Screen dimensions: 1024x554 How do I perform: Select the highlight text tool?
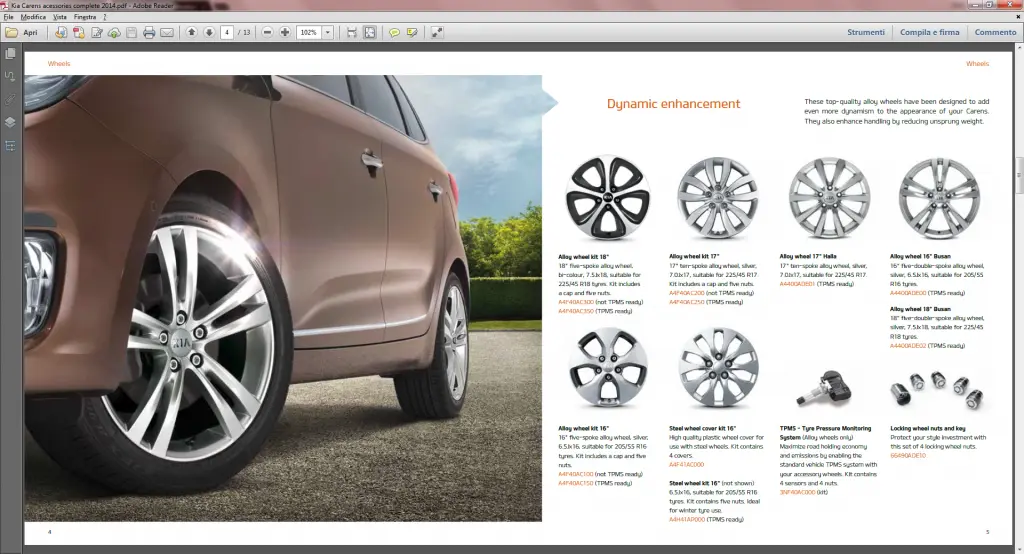(412, 32)
